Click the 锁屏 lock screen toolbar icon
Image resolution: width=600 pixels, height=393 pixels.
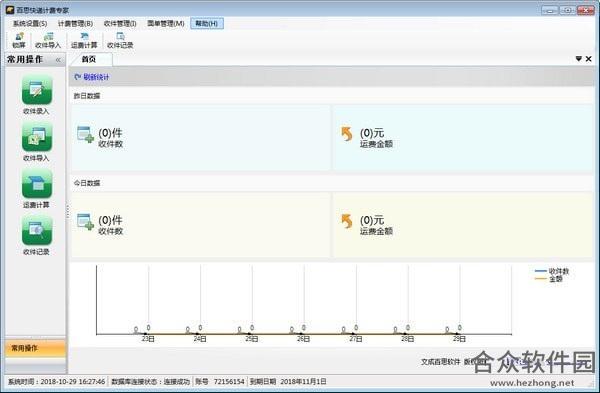click(x=18, y=41)
